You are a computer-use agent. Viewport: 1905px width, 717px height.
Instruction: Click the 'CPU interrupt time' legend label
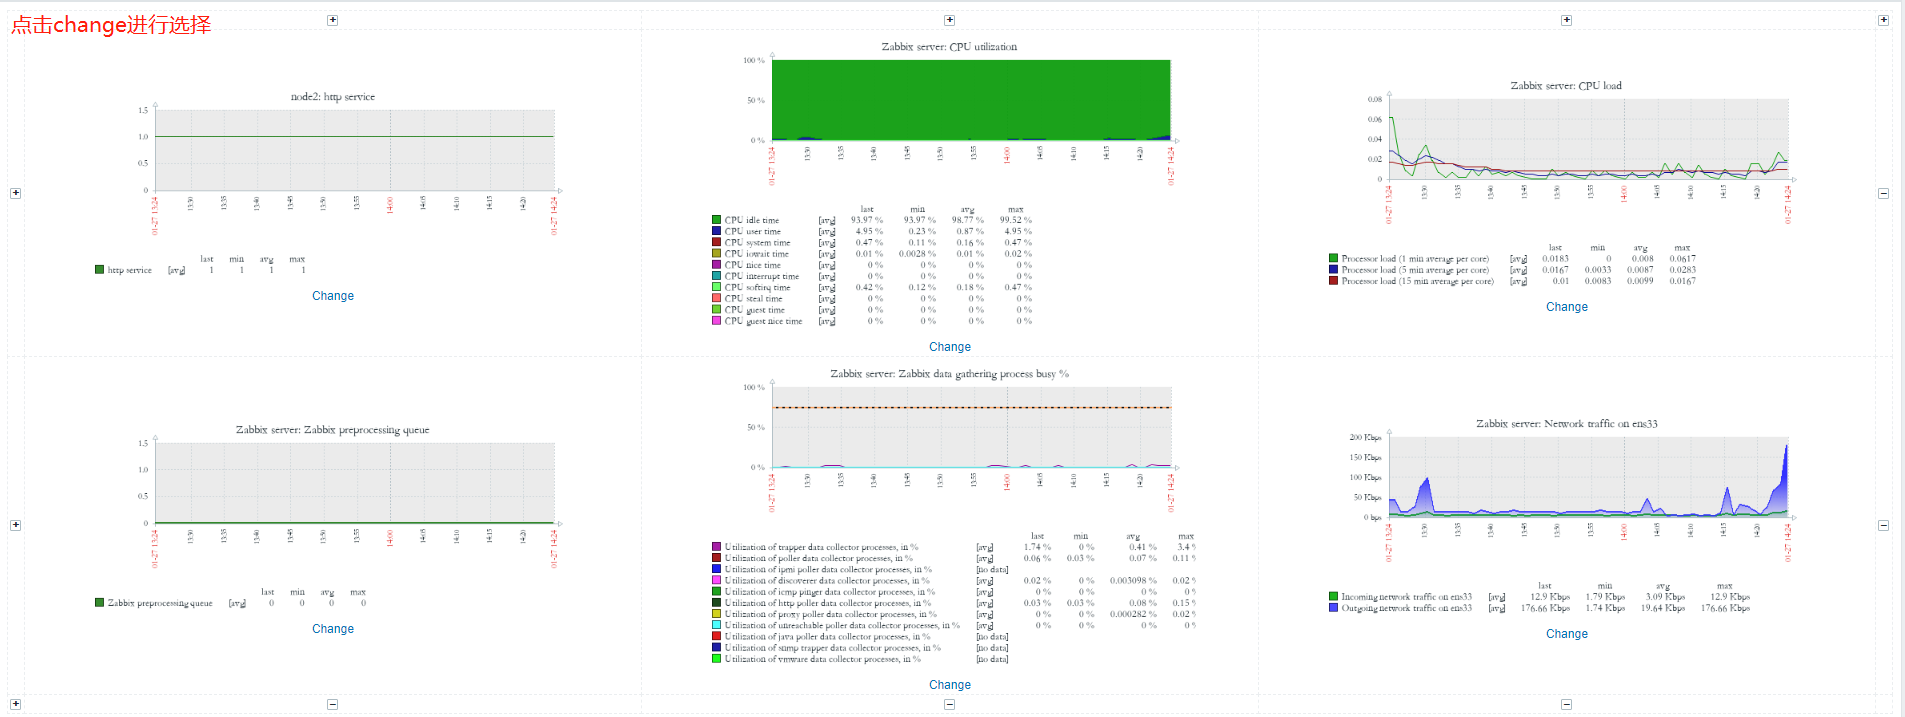[x=762, y=276]
